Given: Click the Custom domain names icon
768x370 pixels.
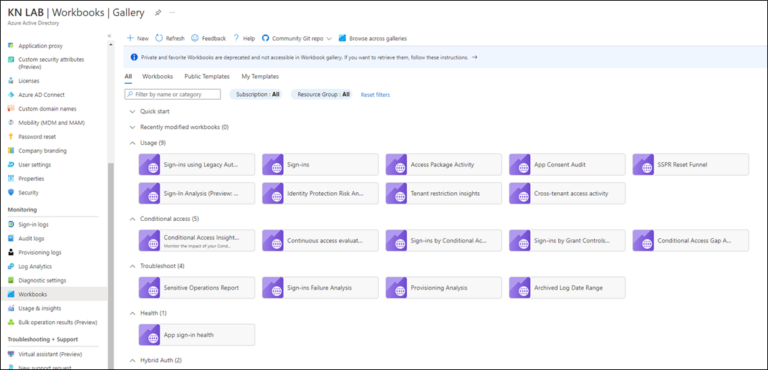Looking at the screenshot, I should click(x=11, y=109).
